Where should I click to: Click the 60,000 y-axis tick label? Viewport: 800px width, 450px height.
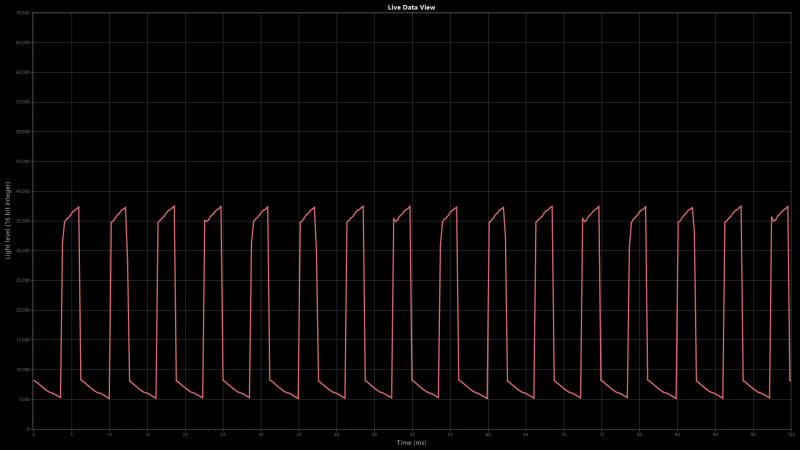click(x=24, y=73)
